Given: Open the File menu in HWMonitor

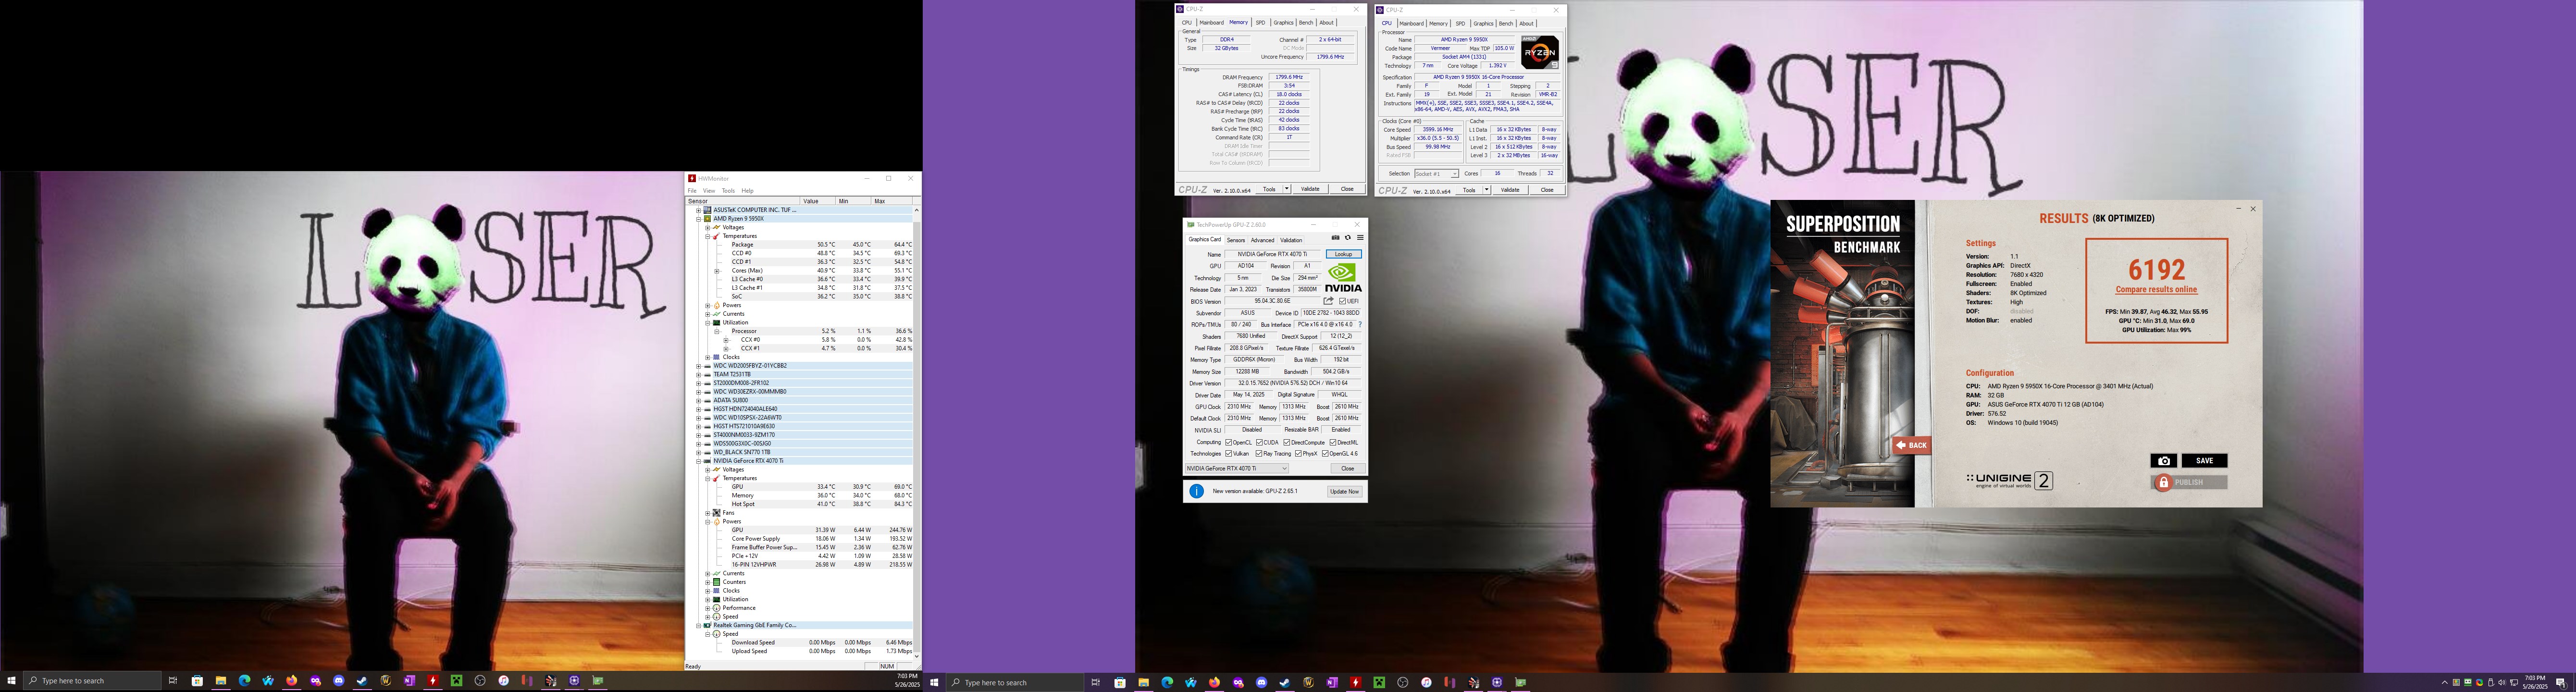Looking at the screenshot, I should (x=692, y=190).
